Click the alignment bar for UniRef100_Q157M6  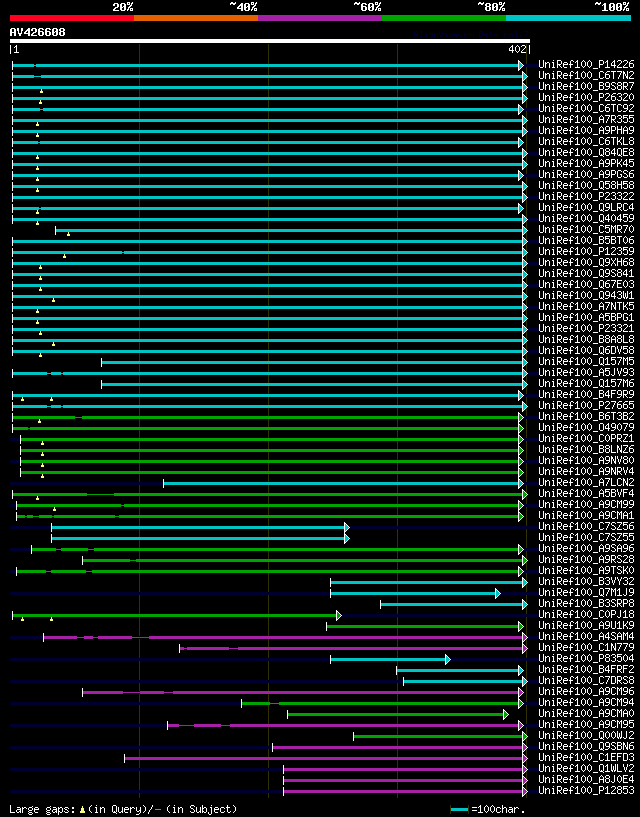pos(314,385)
